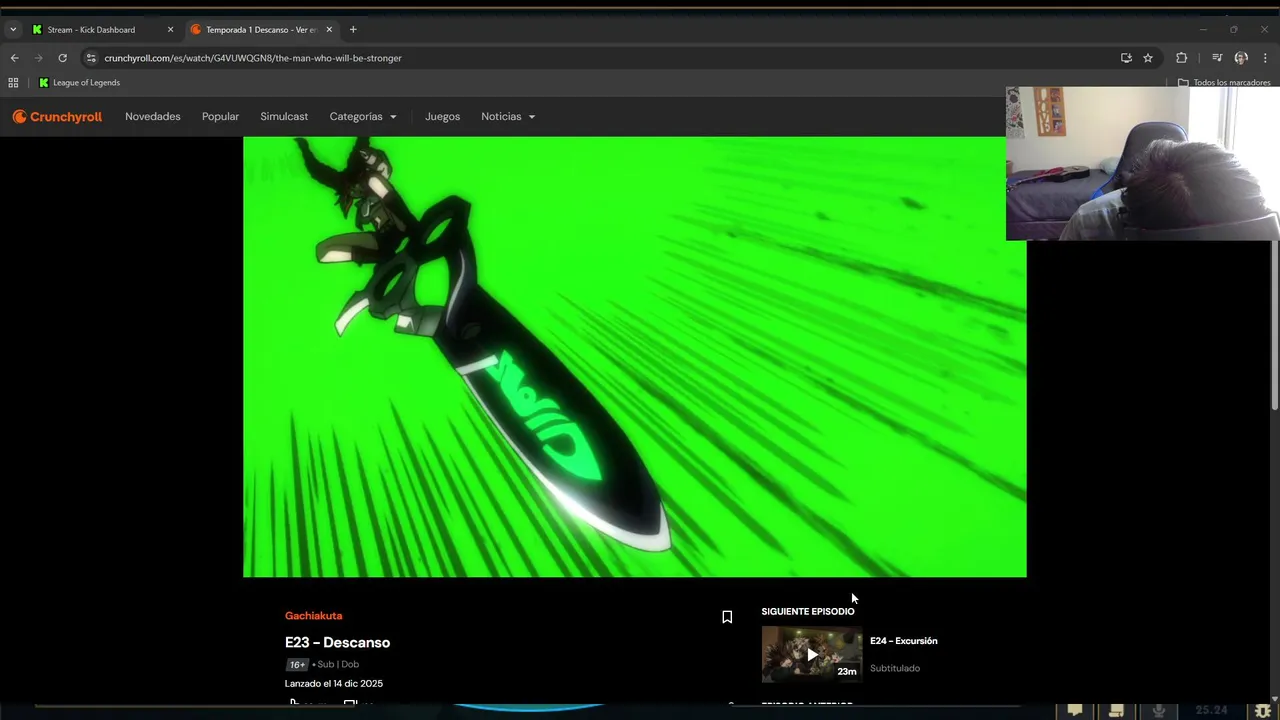Open the E24 – Excursión episode link
This screenshot has height=720, width=1280.
903,641
